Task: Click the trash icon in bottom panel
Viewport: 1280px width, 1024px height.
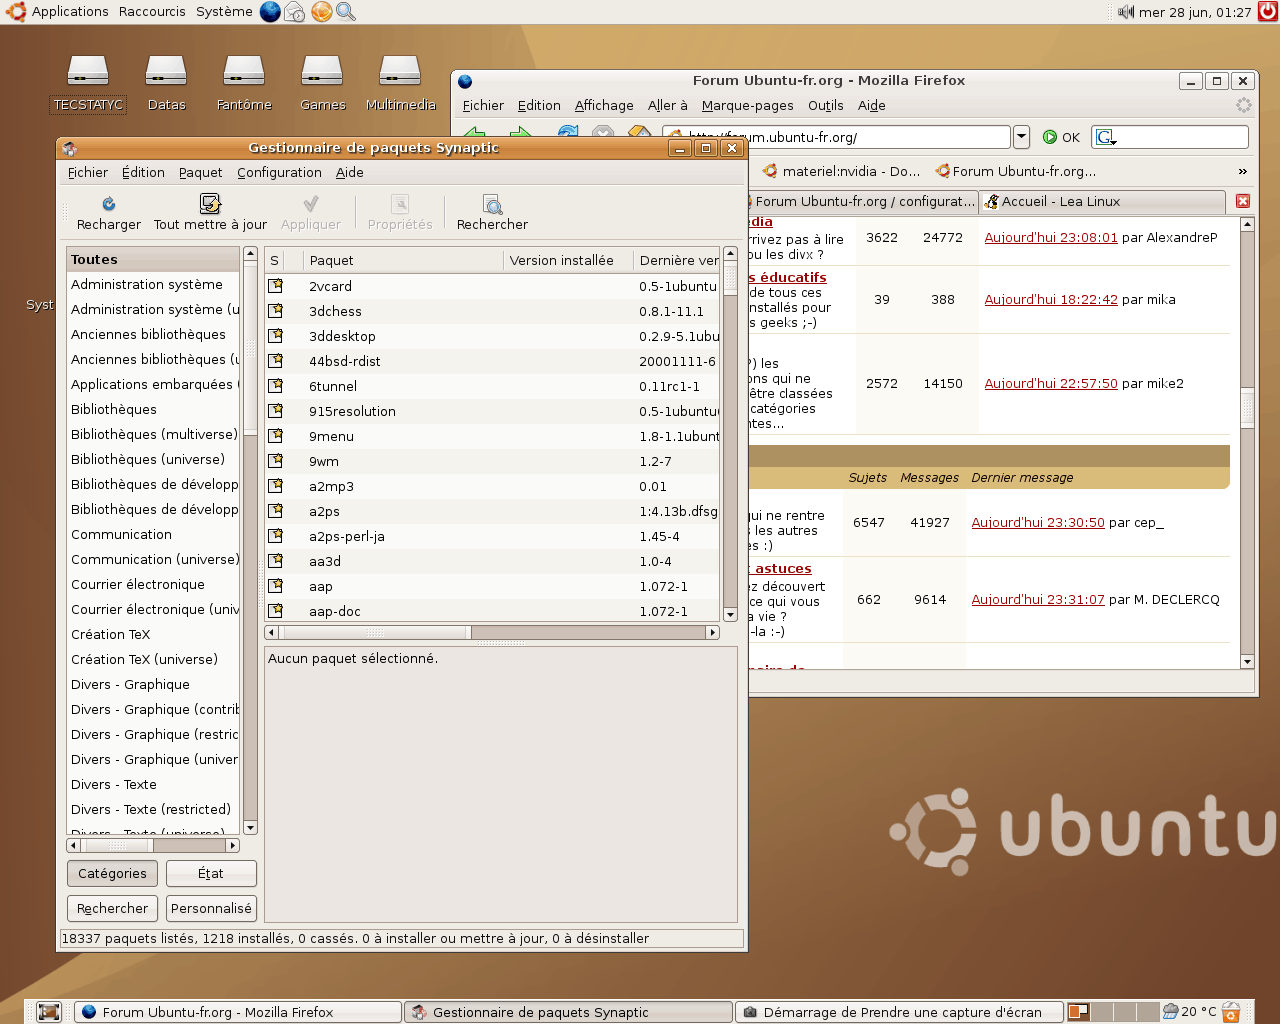Action: [x=1231, y=1012]
